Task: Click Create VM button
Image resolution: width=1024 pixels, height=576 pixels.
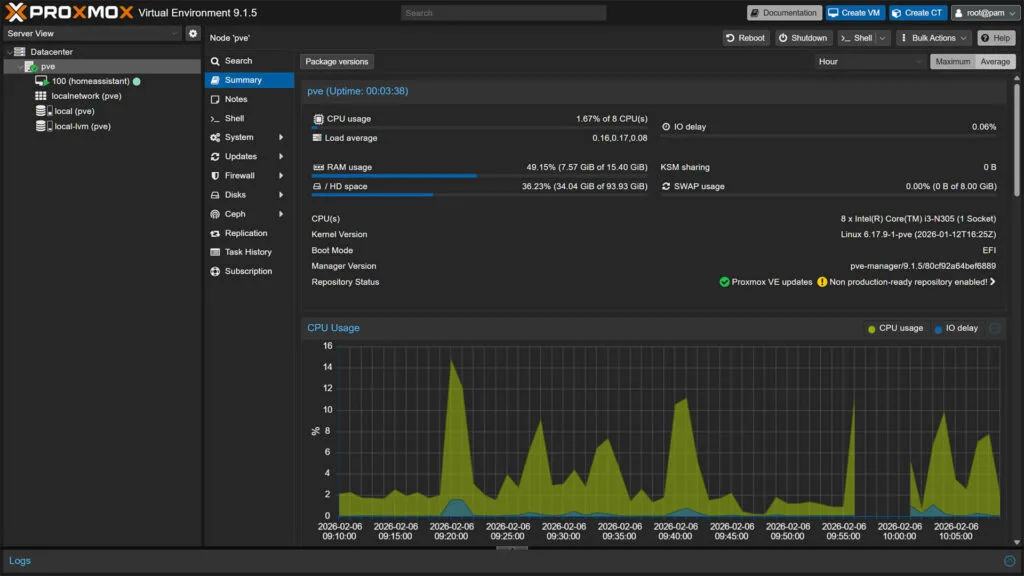Action: pos(854,13)
